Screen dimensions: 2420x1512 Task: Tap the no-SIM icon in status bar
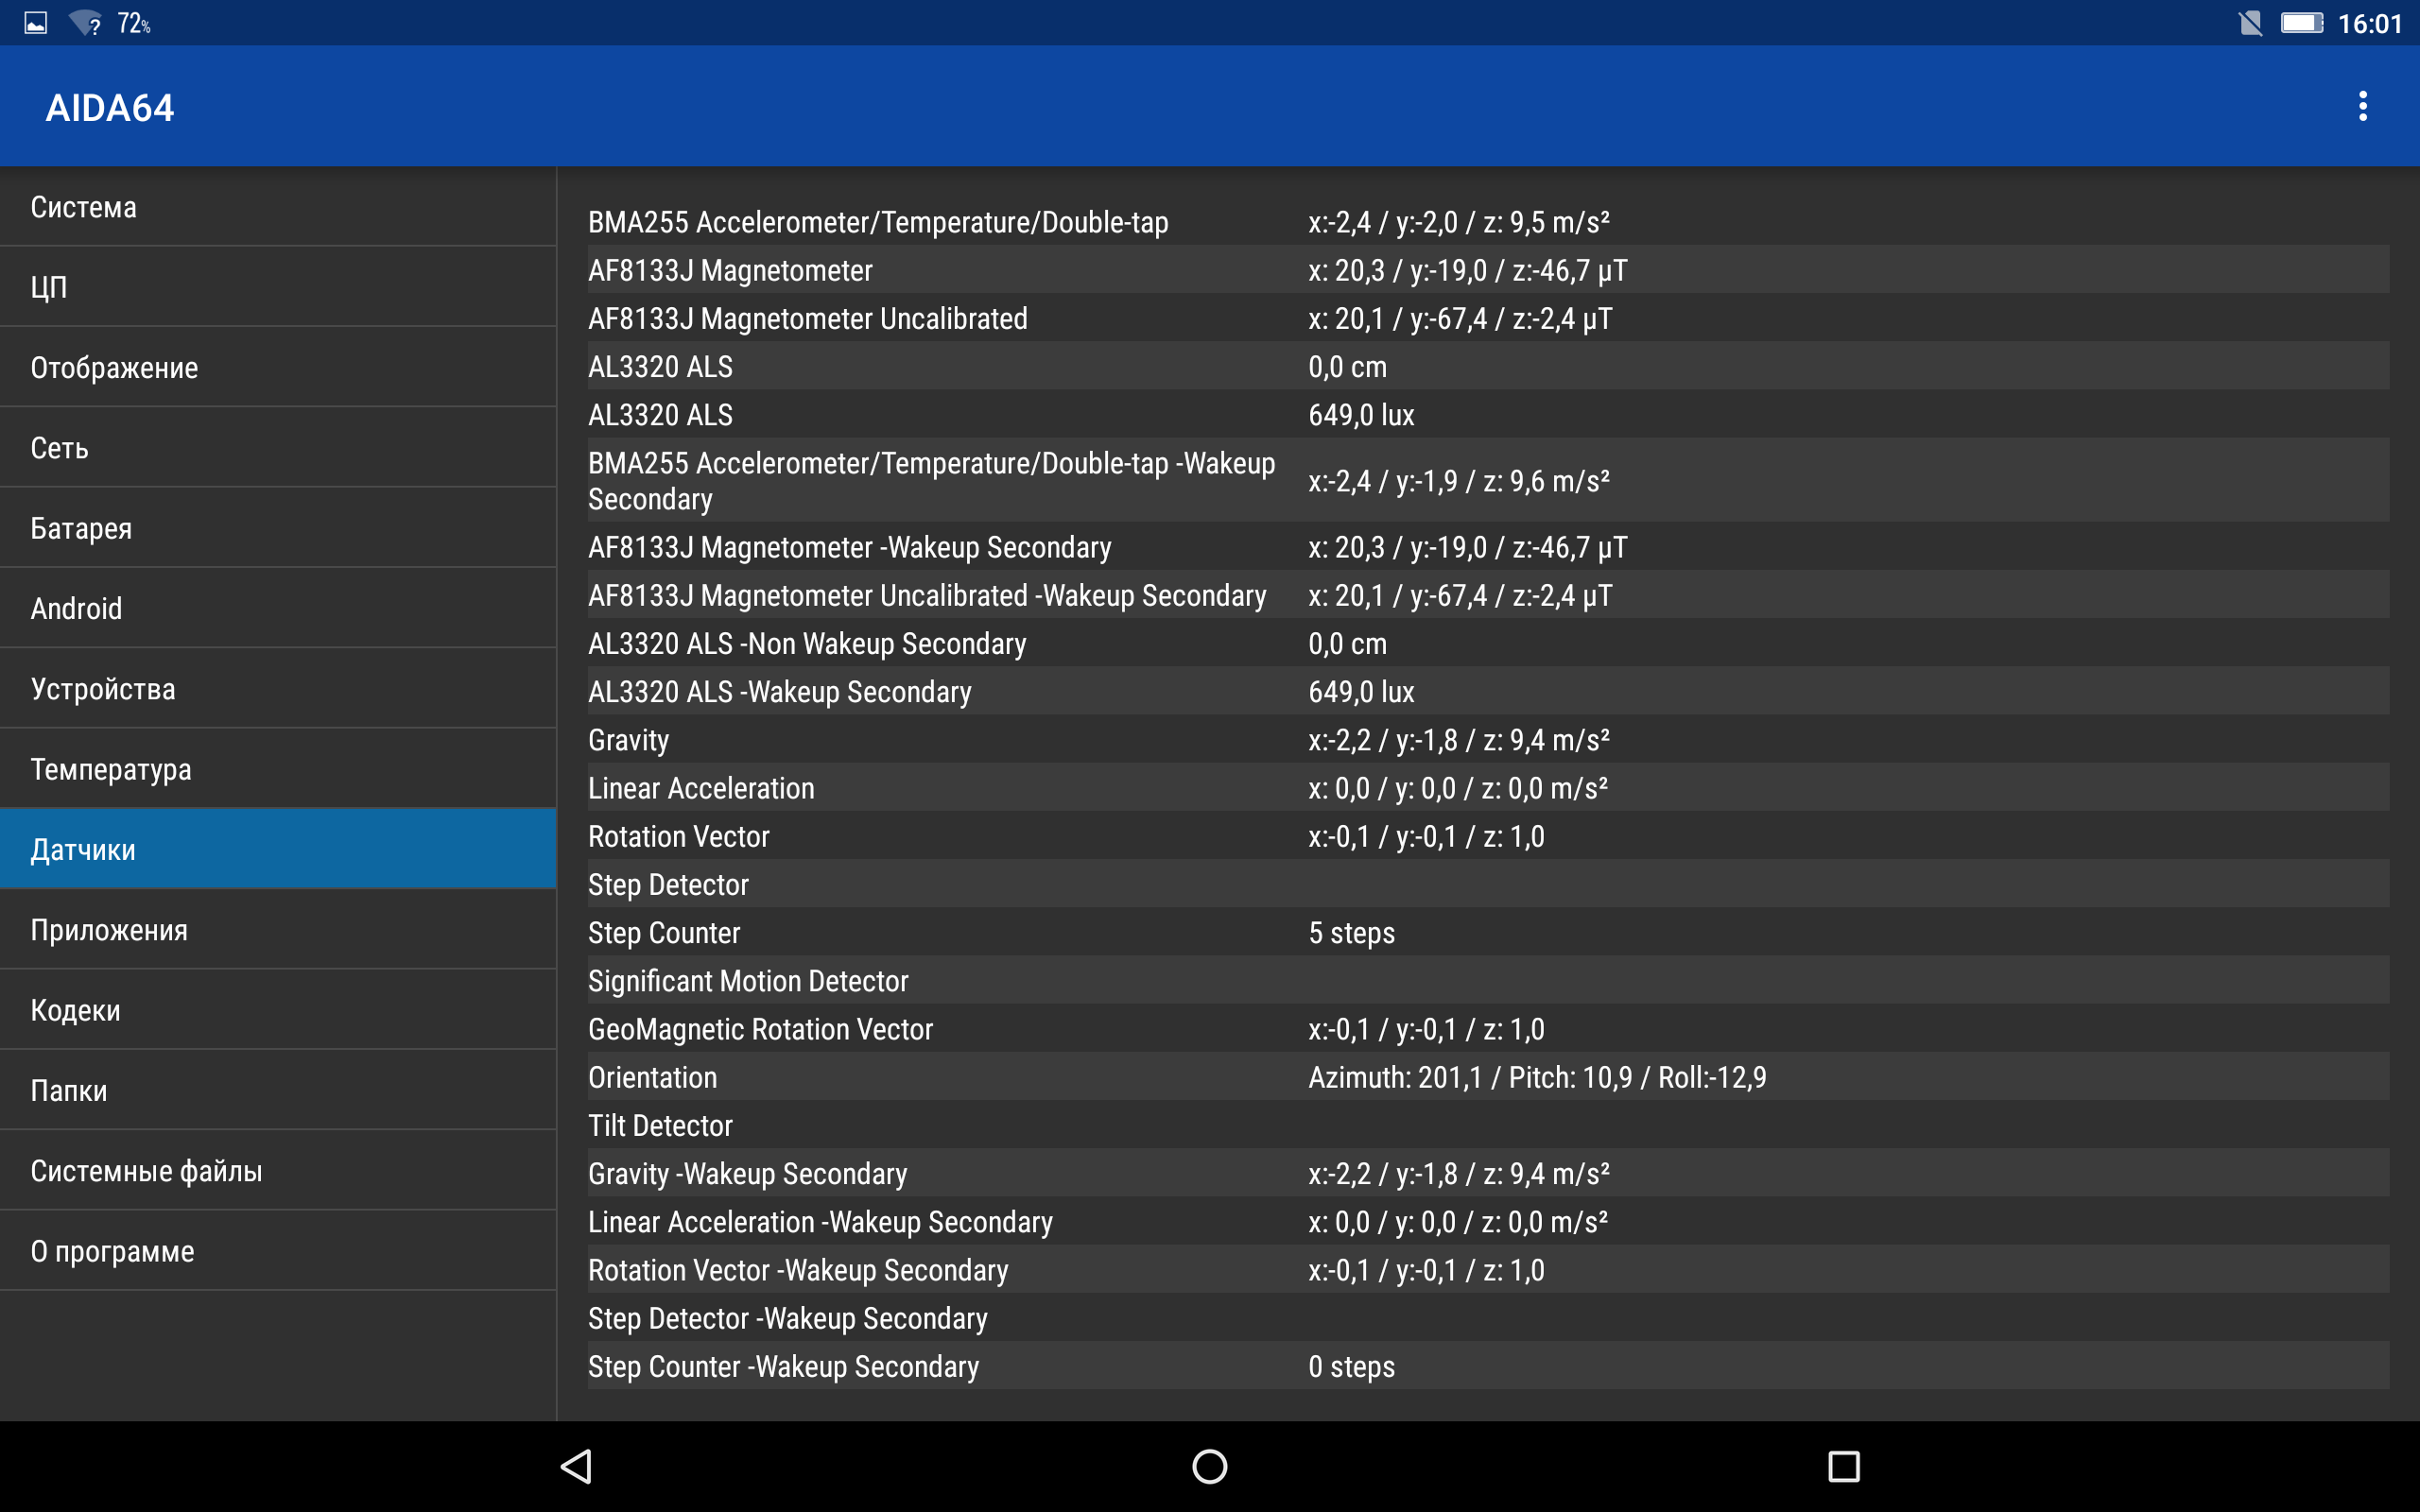pos(2249,23)
